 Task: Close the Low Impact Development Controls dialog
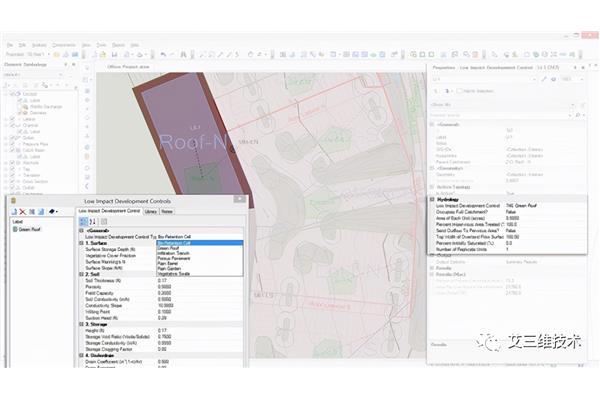point(240,199)
